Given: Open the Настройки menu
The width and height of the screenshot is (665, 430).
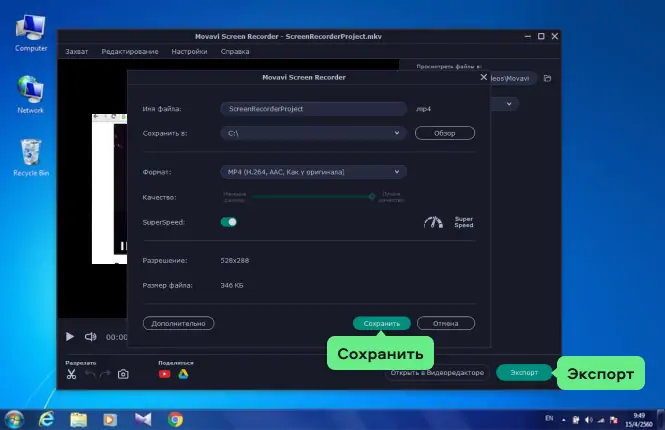Looking at the screenshot, I should [x=189, y=51].
